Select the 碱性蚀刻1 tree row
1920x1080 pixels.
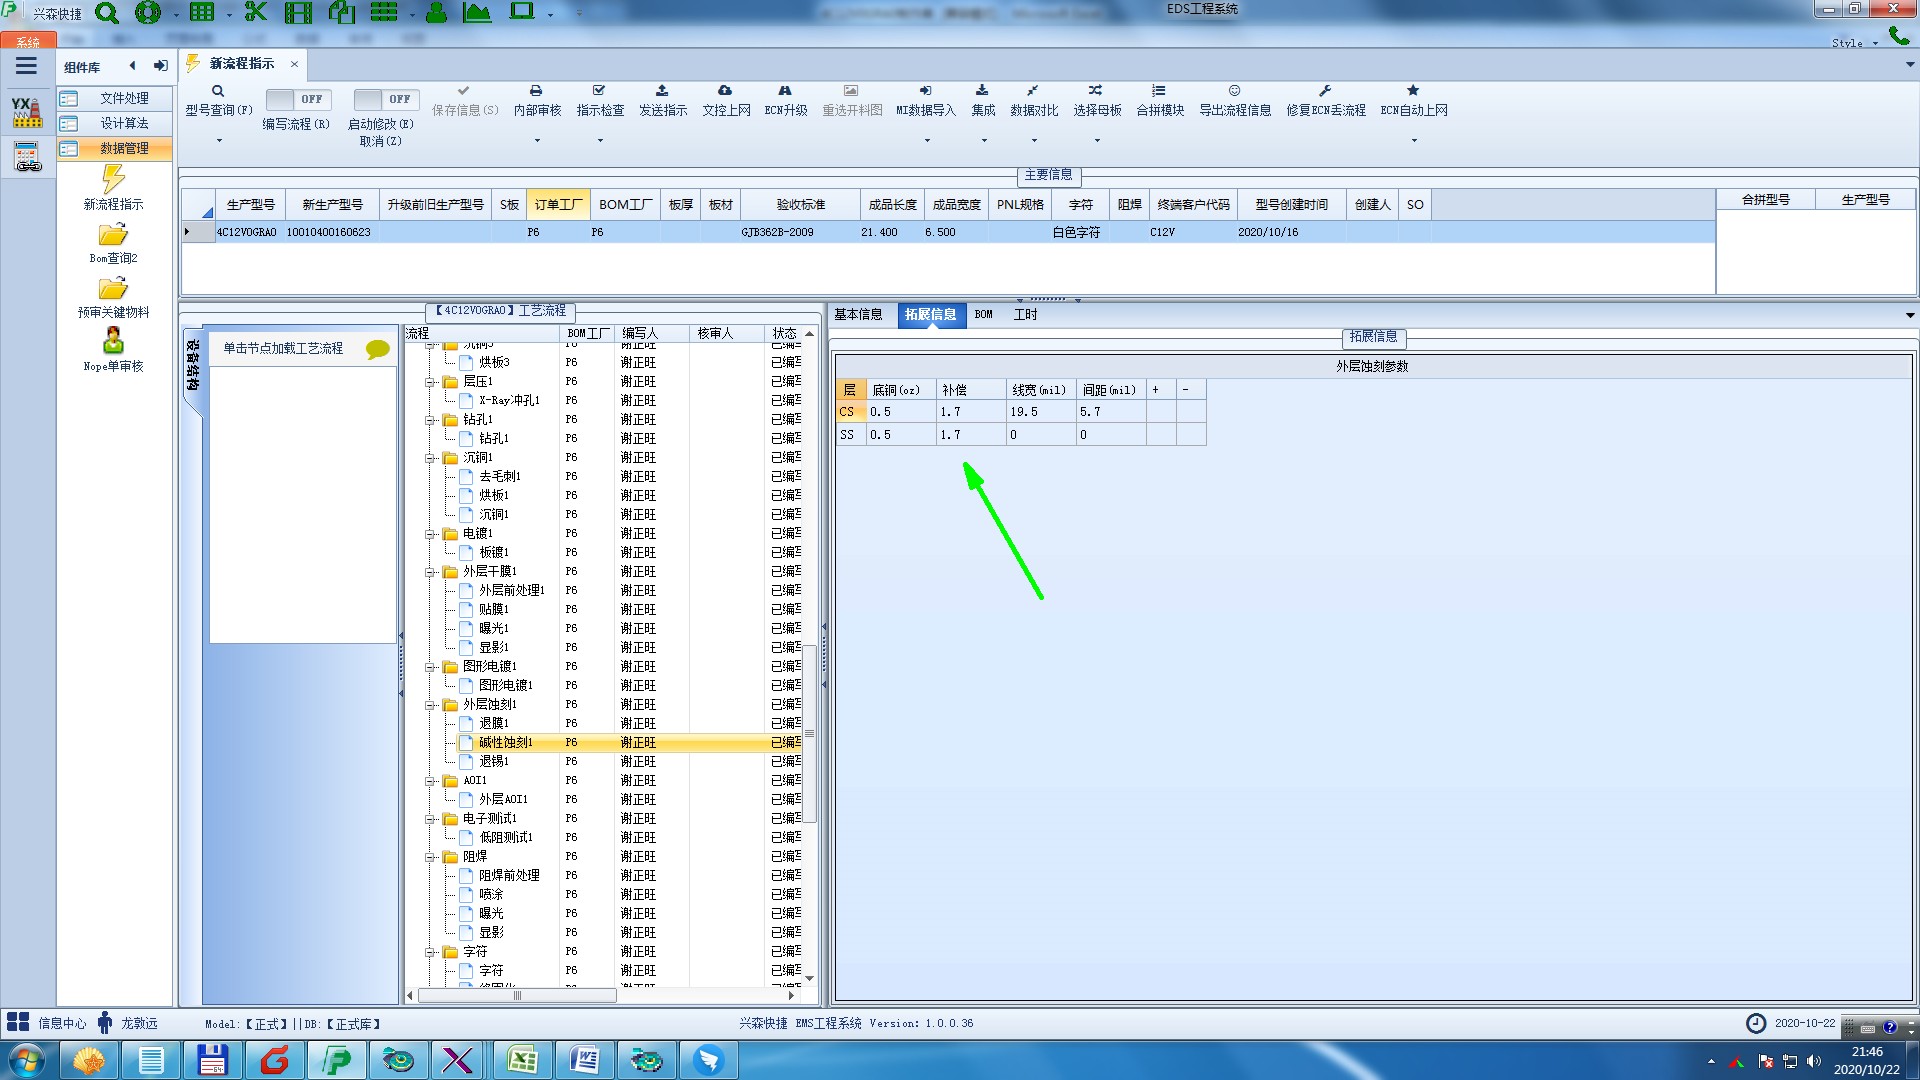click(x=628, y=743)
